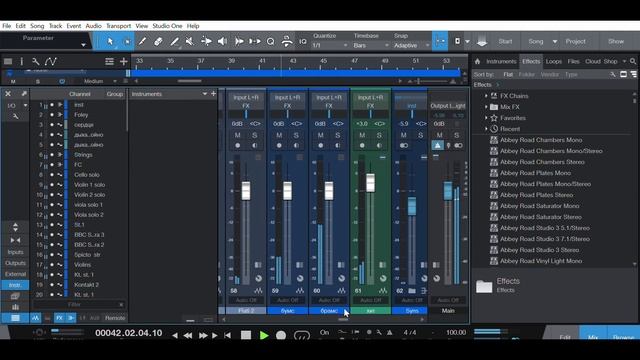
Task: Mute channel 58 in the mixer
Action: coord(238,135)
